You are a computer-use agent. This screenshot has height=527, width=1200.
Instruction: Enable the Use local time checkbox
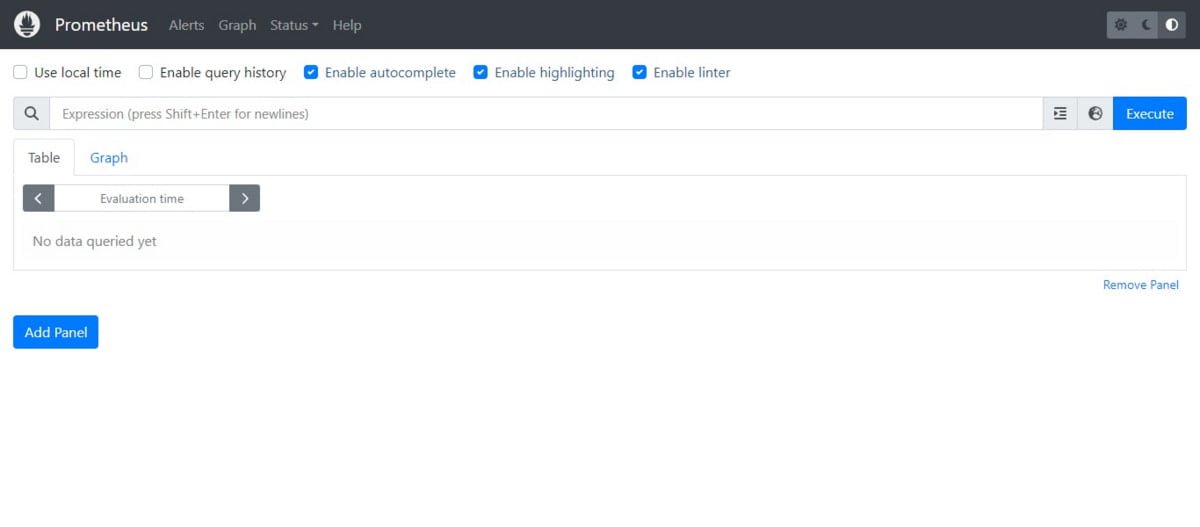(20, 73)
